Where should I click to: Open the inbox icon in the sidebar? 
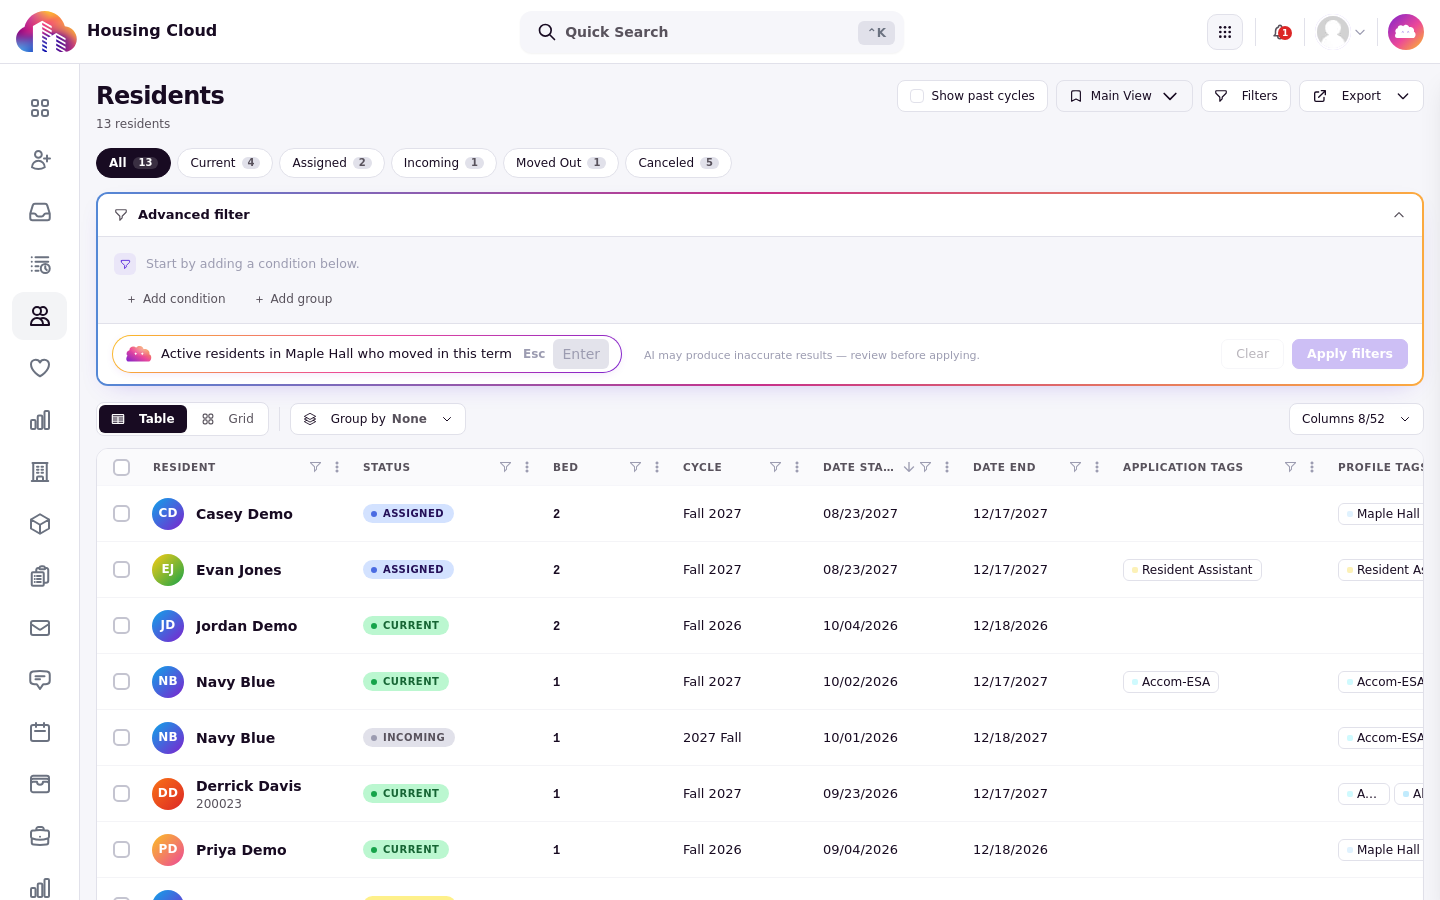(40, 212)
